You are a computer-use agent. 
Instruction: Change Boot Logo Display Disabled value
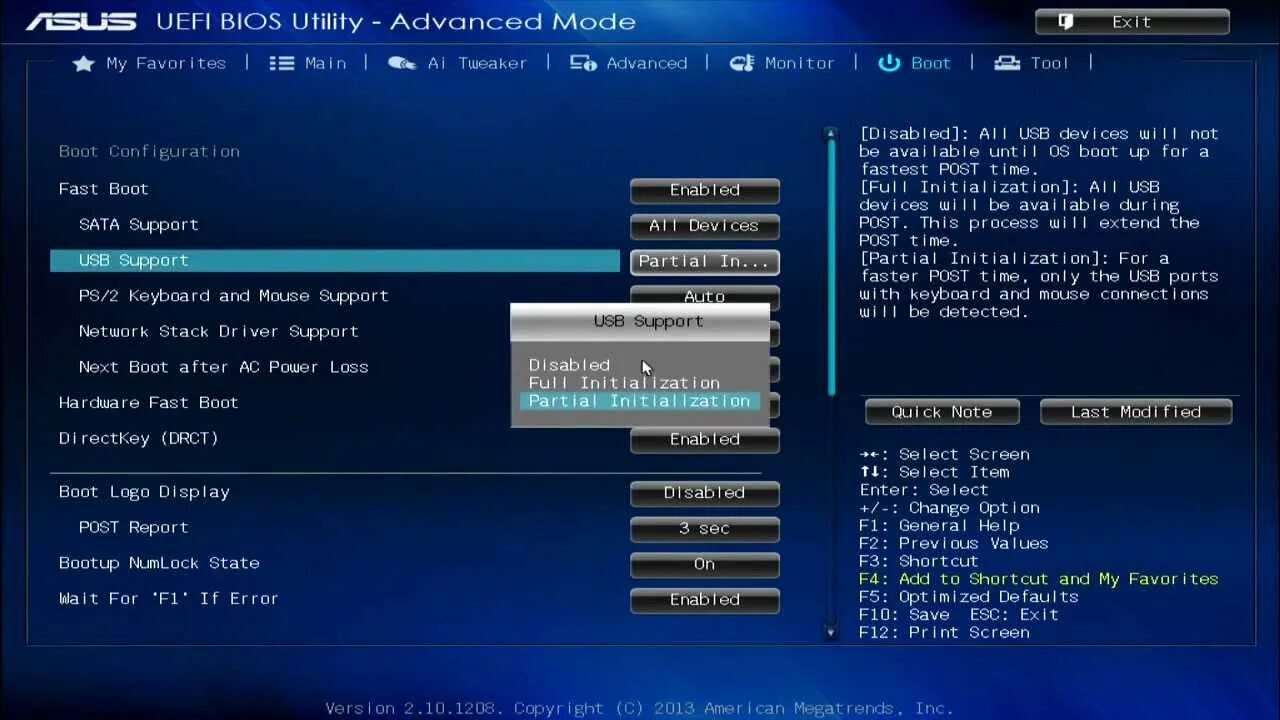point(705,493)
